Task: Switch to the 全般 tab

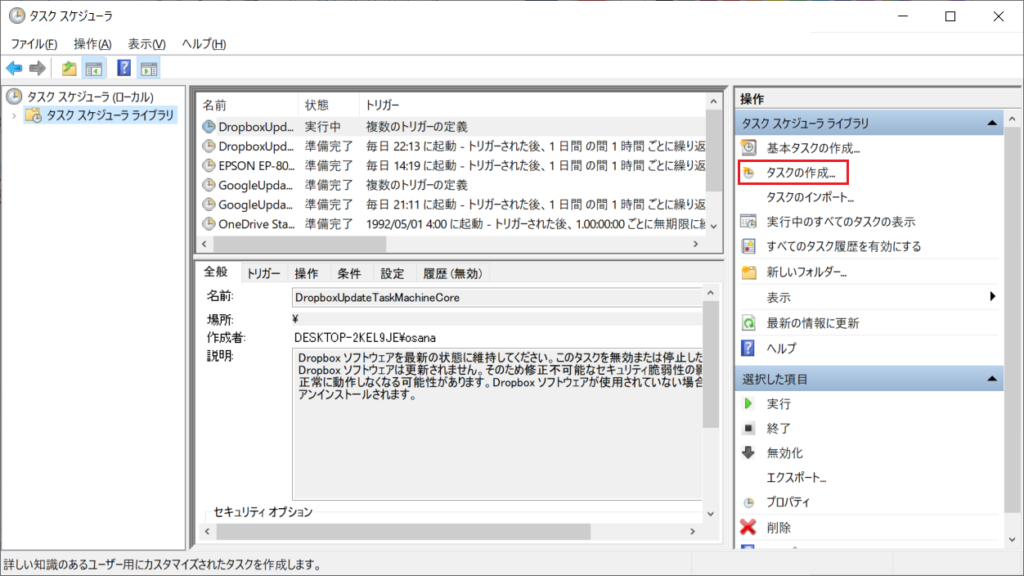Action: click(216, 272)
